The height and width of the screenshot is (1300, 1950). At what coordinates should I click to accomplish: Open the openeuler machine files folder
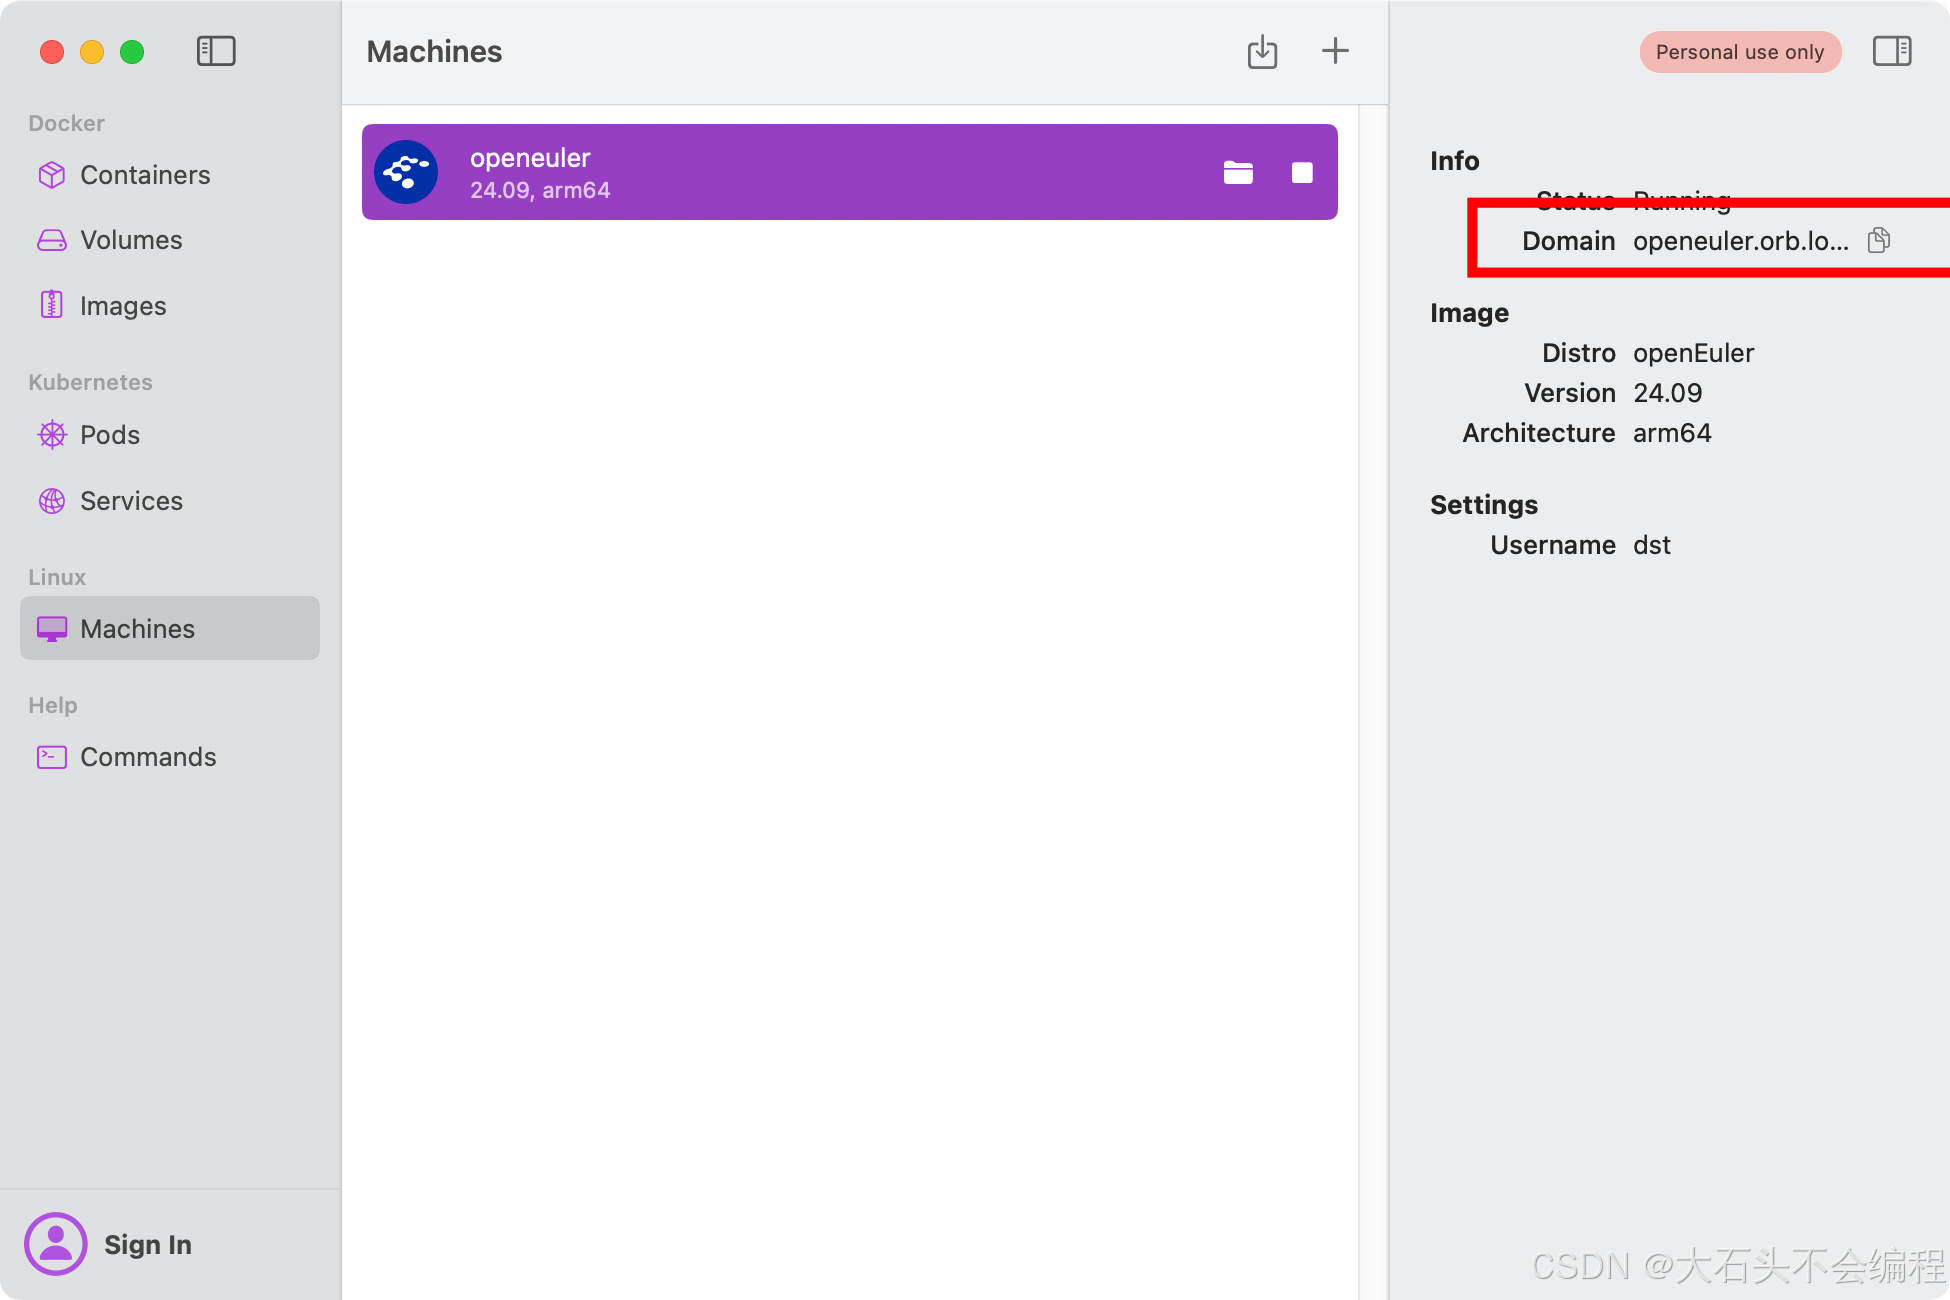coord(1238,173)
